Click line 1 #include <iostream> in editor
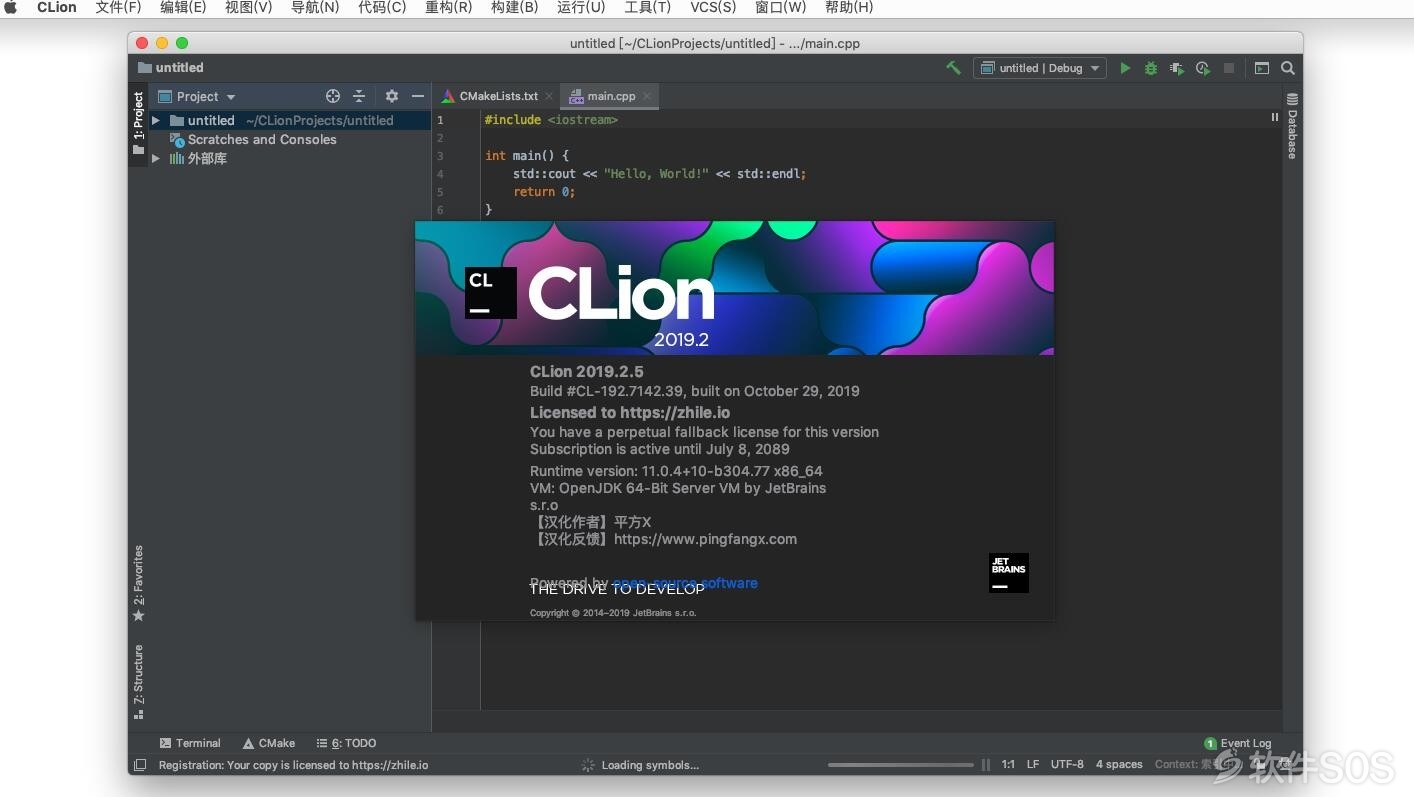This screenshot has height=797, width=1414. pyautogui.click(x=551, y=120)
